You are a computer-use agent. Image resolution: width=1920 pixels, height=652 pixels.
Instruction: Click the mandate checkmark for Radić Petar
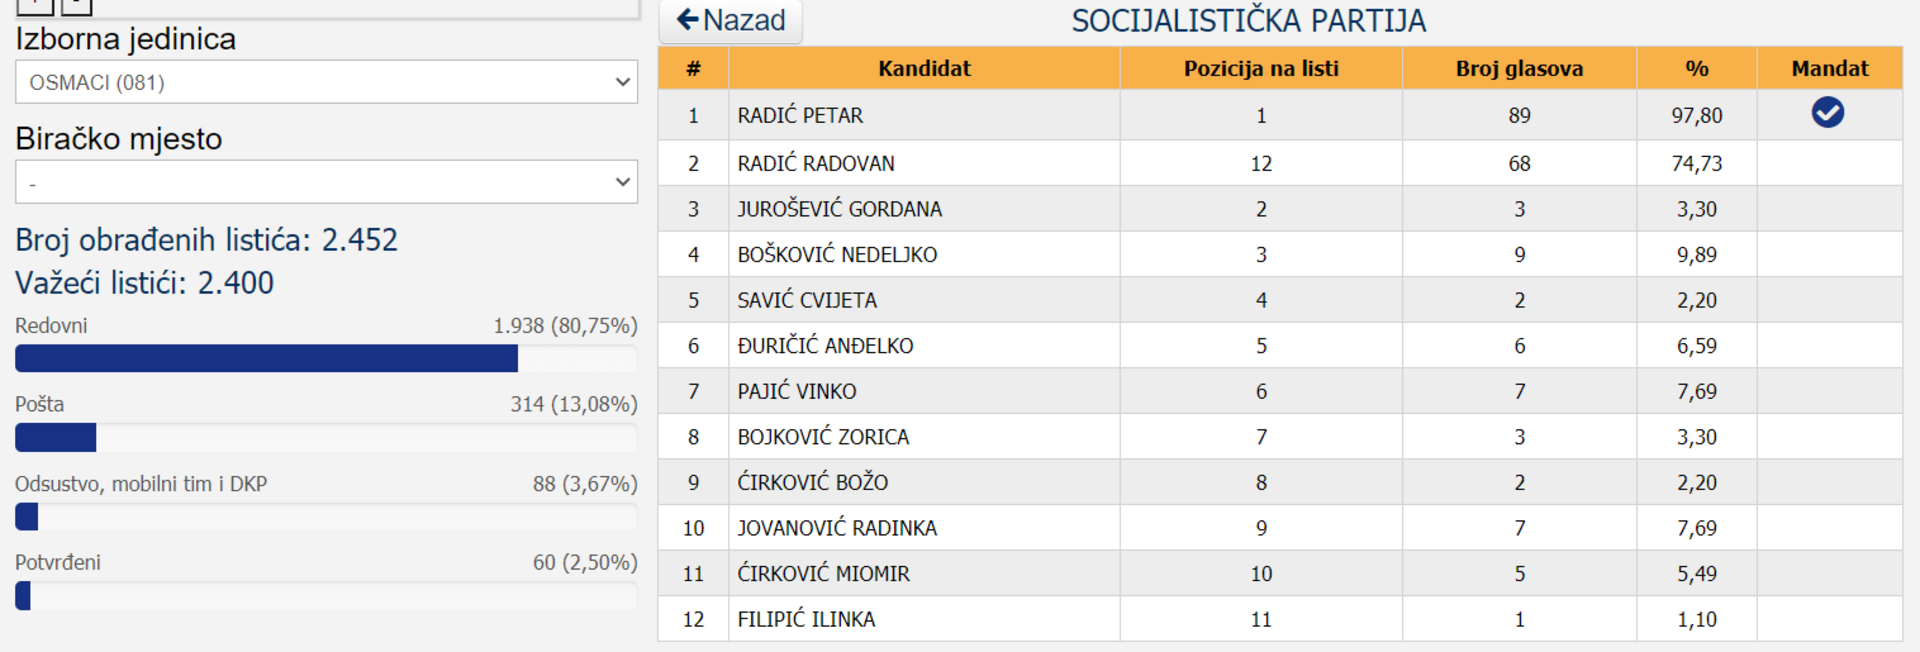[x=1827, y=113]
